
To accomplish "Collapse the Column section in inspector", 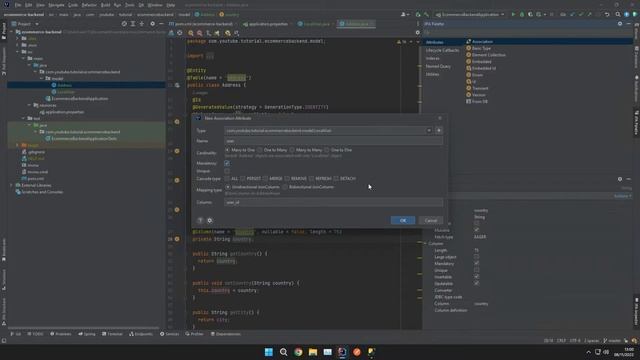I will [x=426, y=244].
